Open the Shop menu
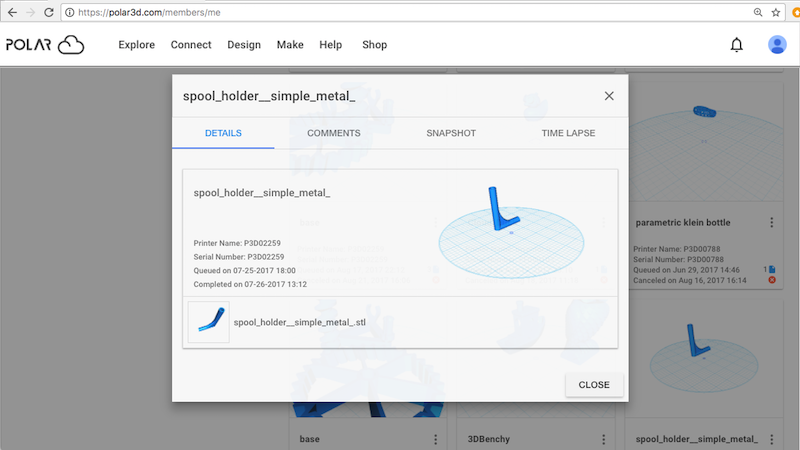The height and width of the screenshot is (450, 800). (374, 45)
